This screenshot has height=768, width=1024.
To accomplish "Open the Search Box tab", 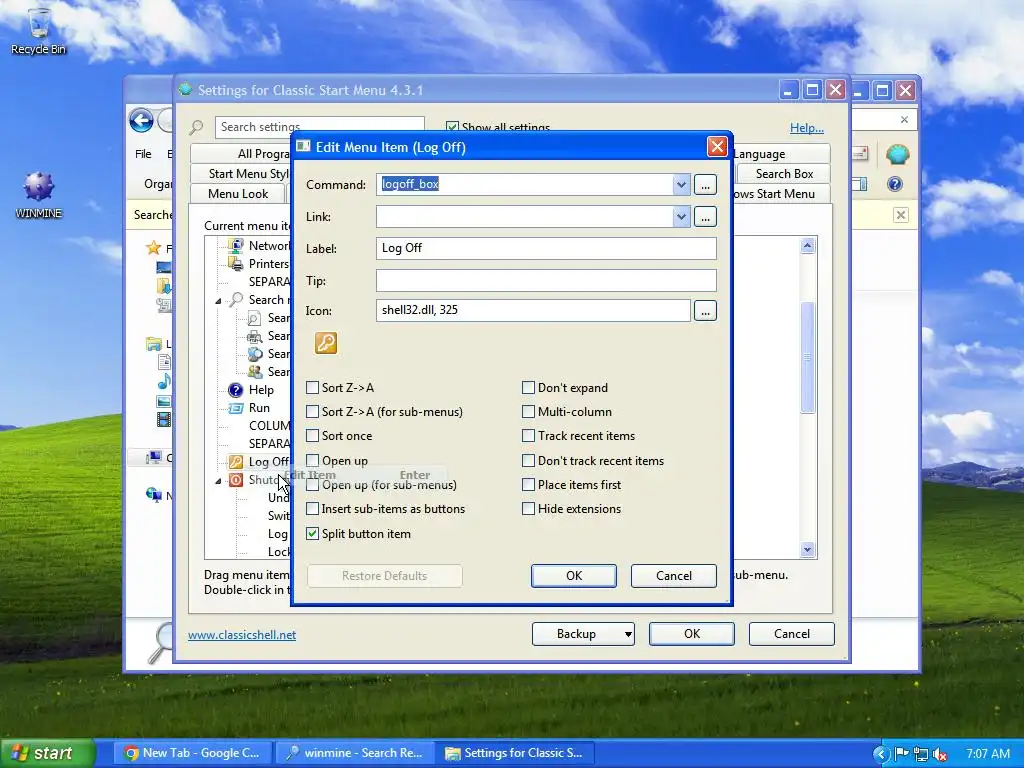I will (x=784, y=174).
